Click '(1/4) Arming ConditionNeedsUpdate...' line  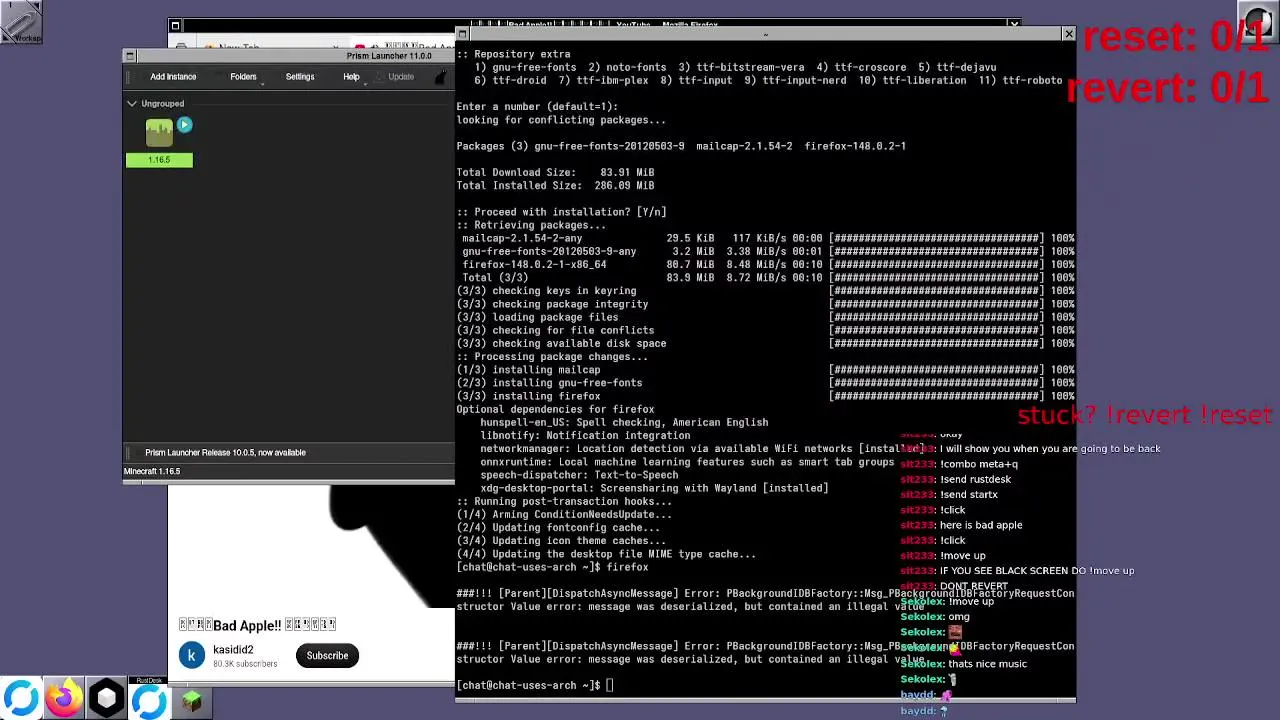point(564,514)
